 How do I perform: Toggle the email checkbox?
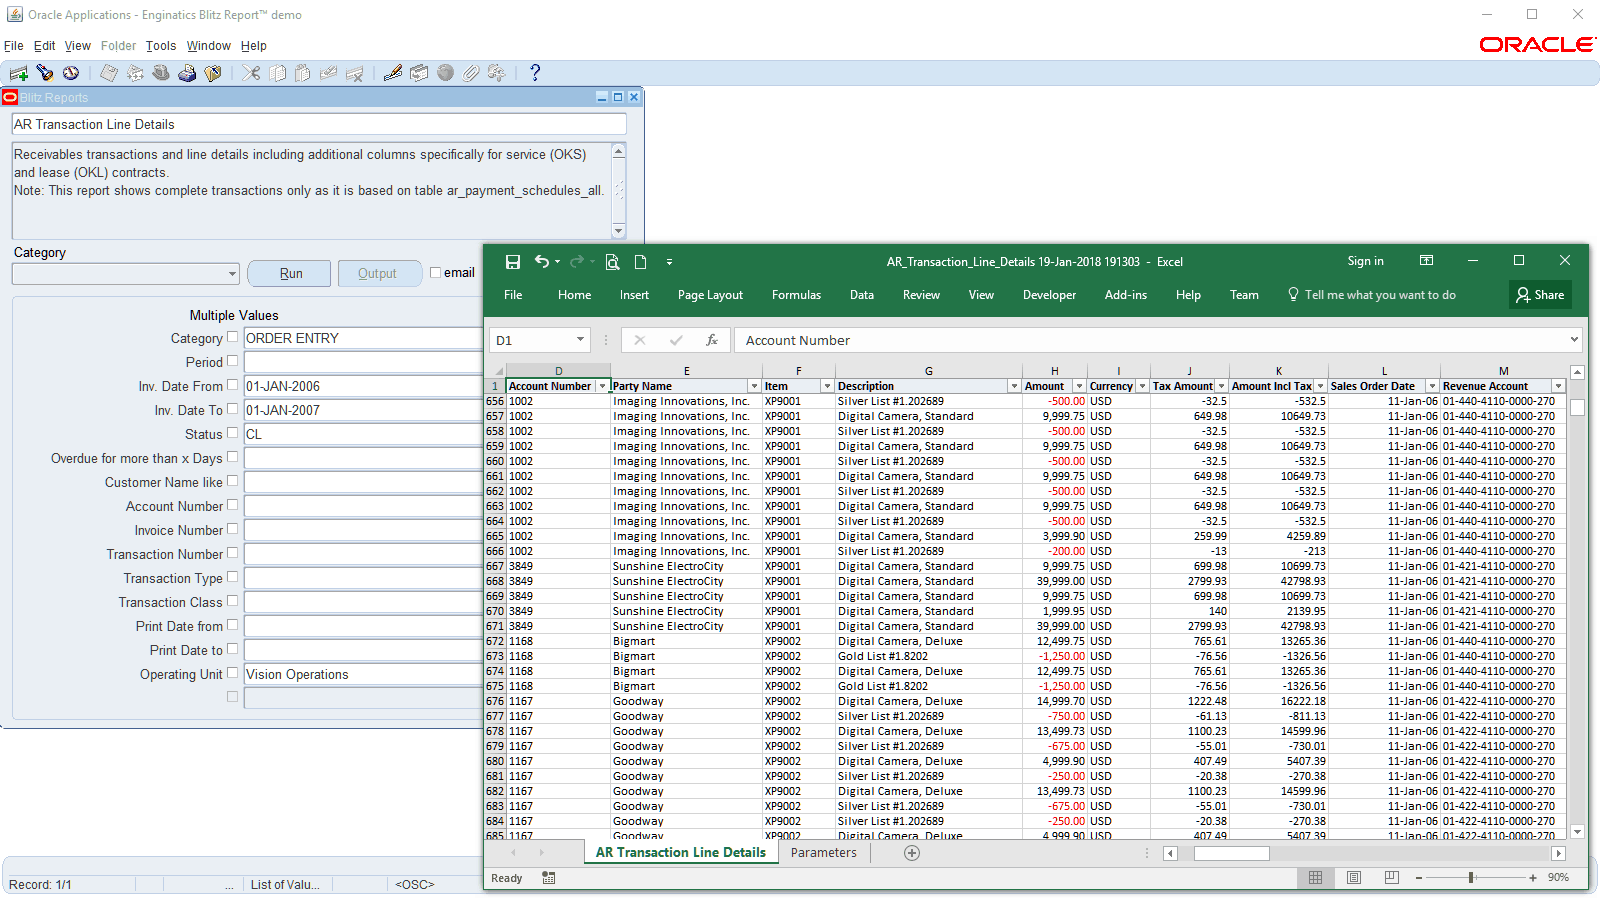click(435, 272)
